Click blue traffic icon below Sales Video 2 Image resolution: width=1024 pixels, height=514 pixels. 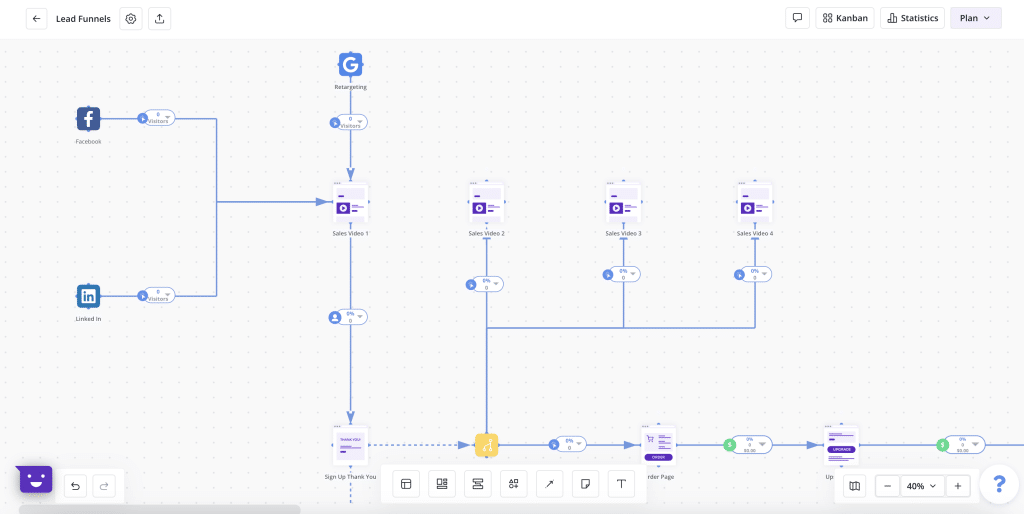(471, 284)
